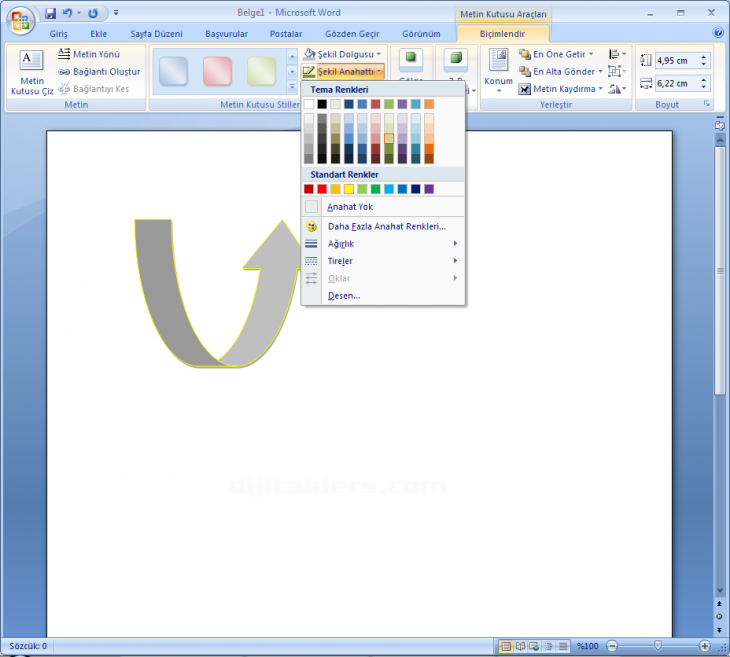Open the align objects dropdown icon
Screen dimensions: 730x657
(617, 54)
